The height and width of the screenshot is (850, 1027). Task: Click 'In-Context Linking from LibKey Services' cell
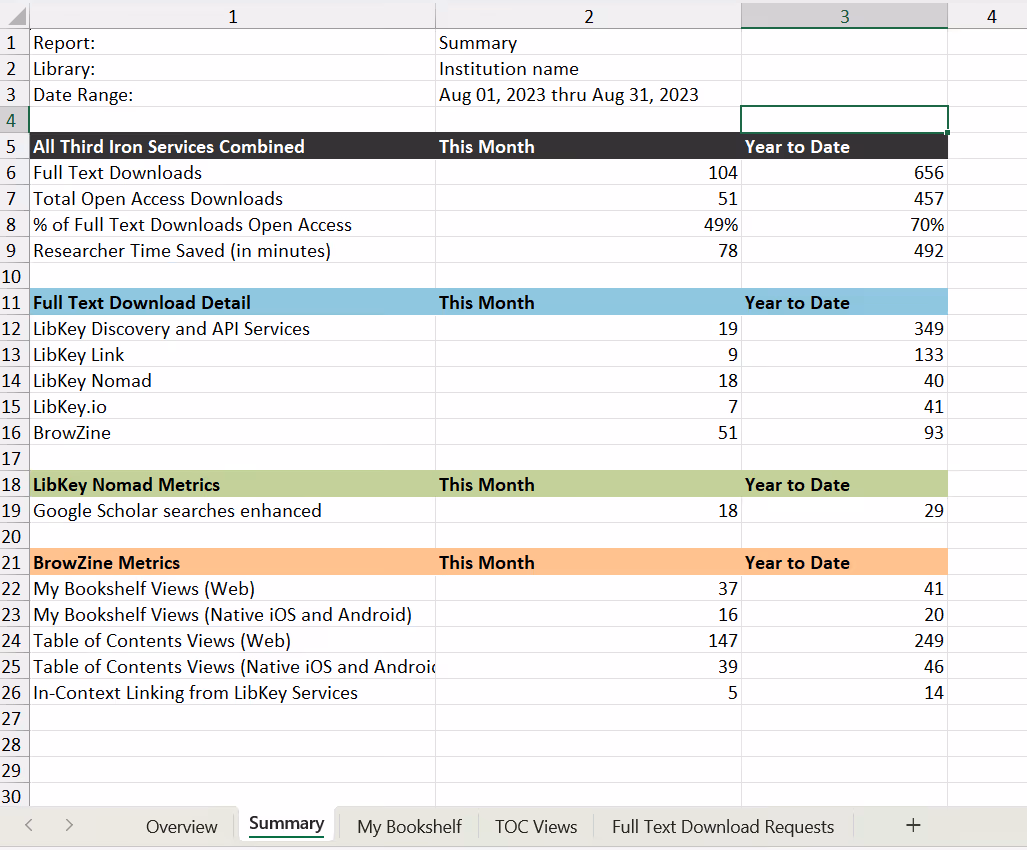pos(233,692)
